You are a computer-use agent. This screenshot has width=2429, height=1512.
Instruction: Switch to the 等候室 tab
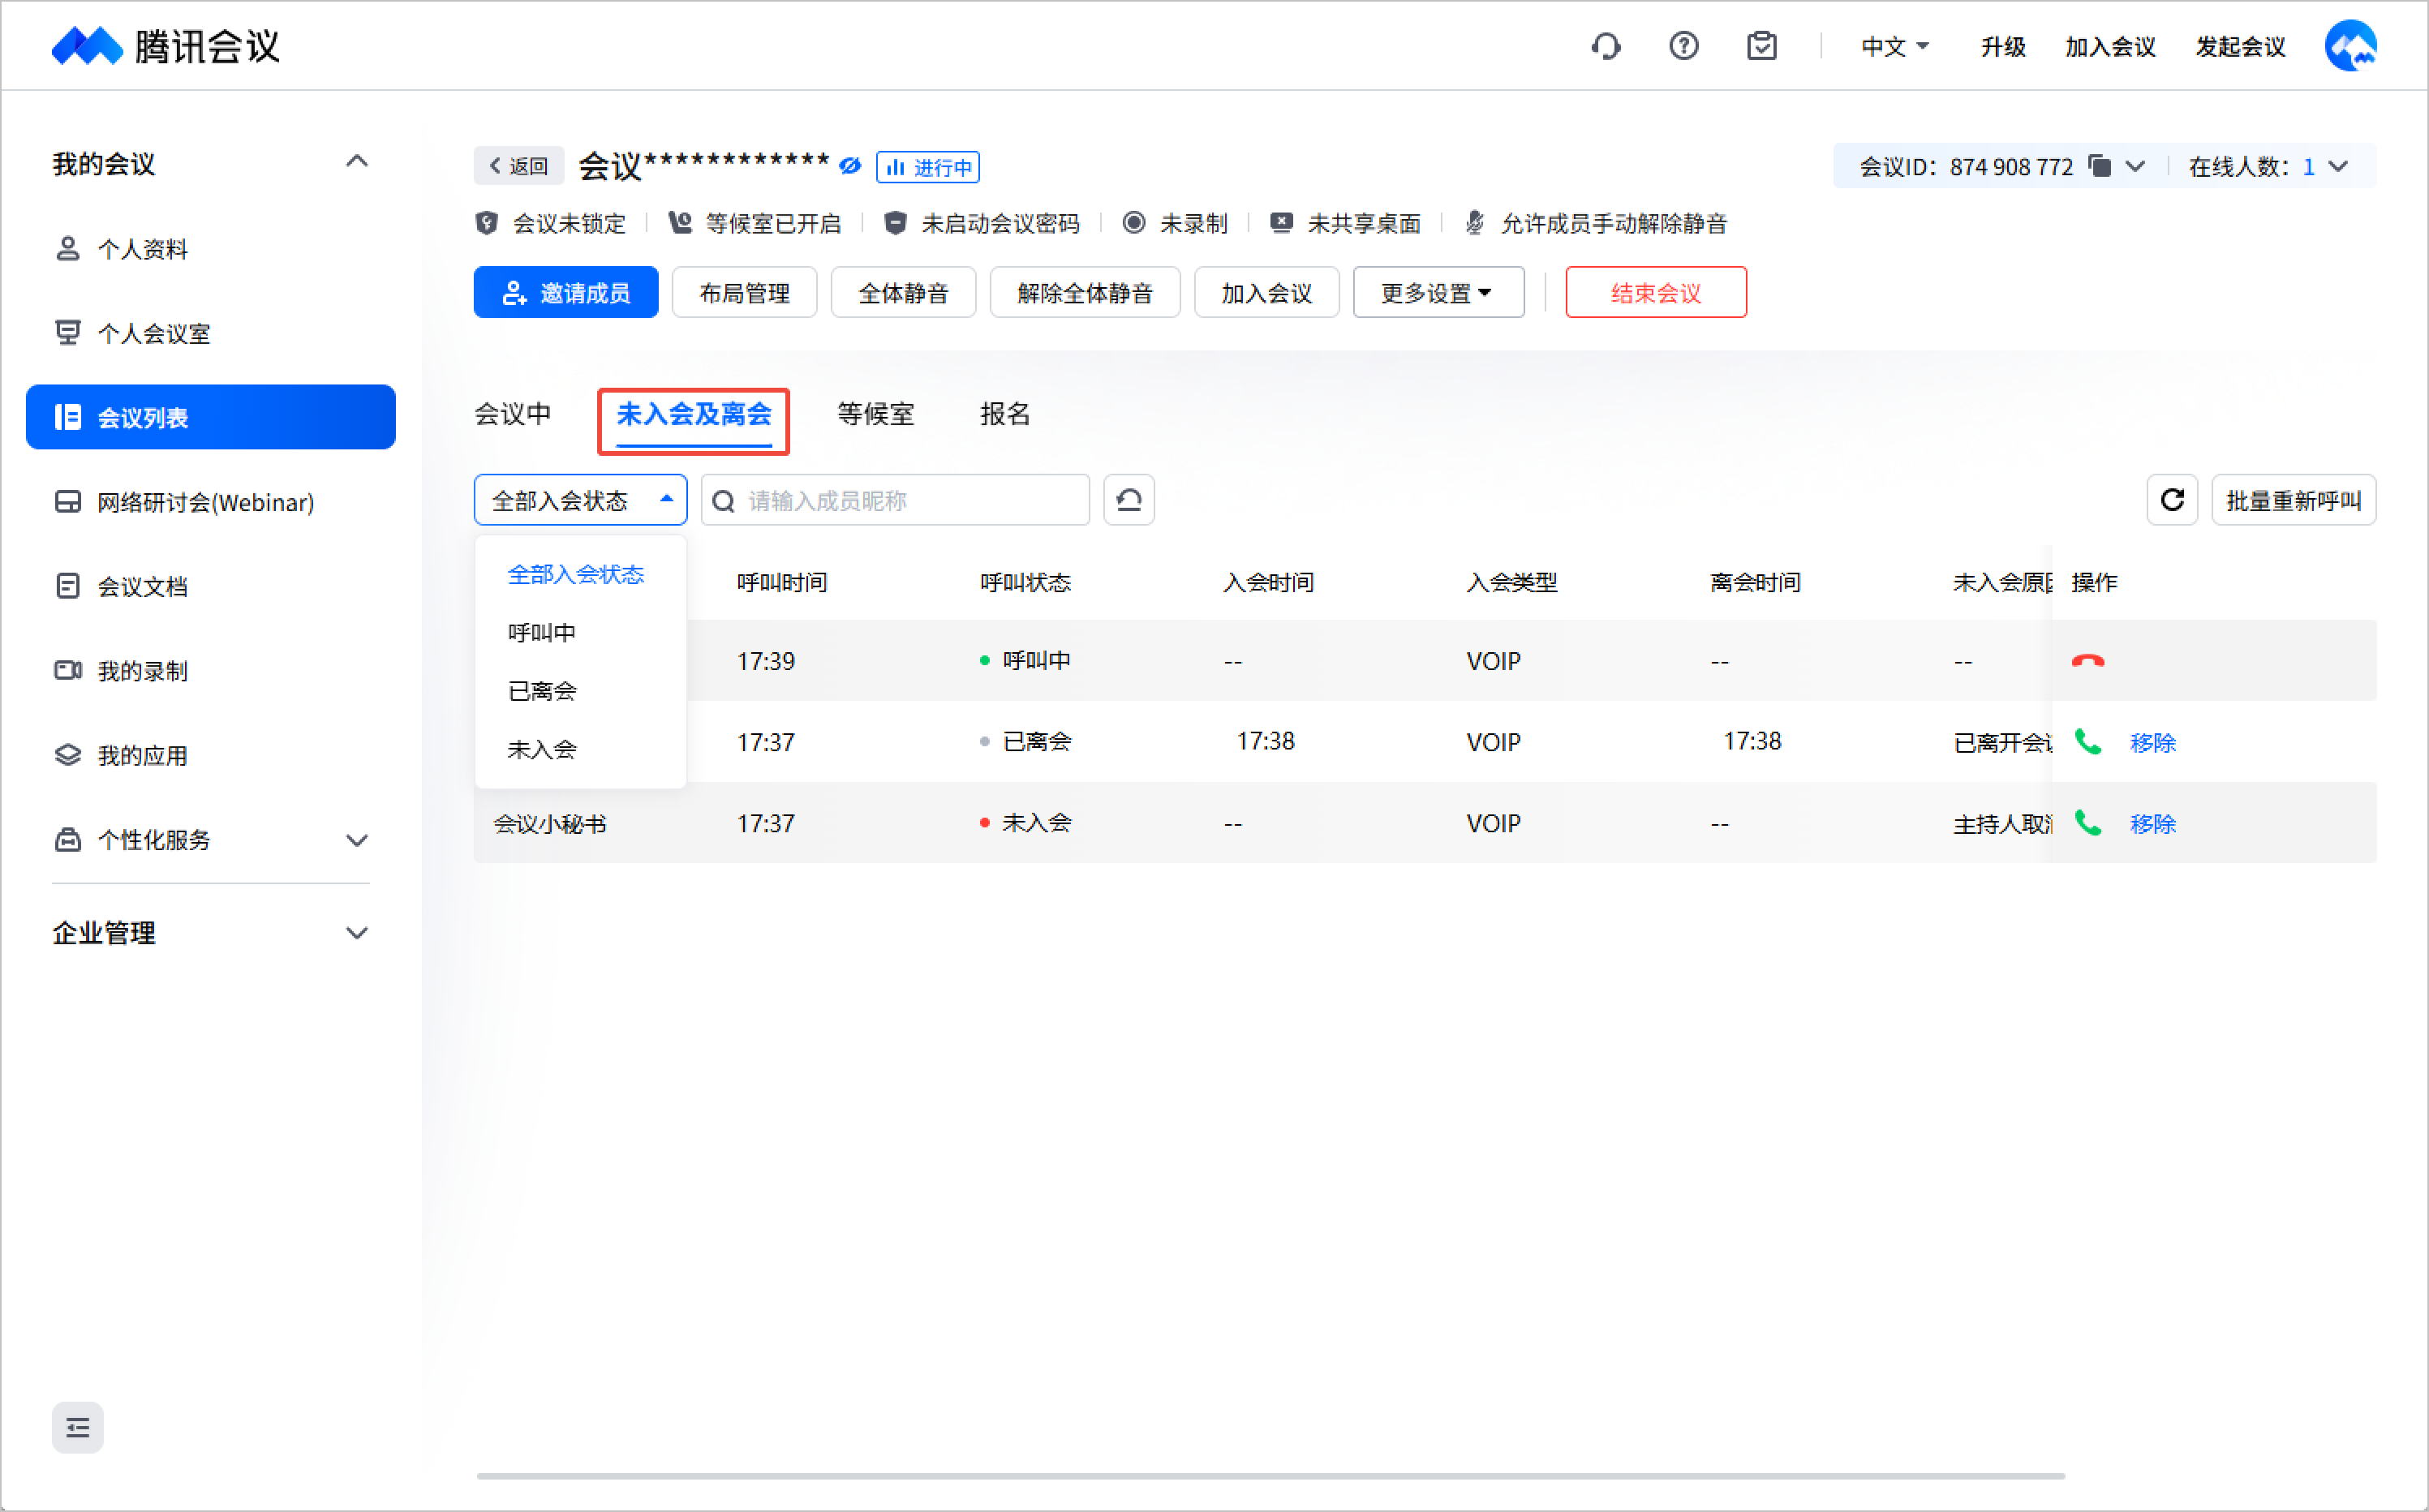(875, 414)
